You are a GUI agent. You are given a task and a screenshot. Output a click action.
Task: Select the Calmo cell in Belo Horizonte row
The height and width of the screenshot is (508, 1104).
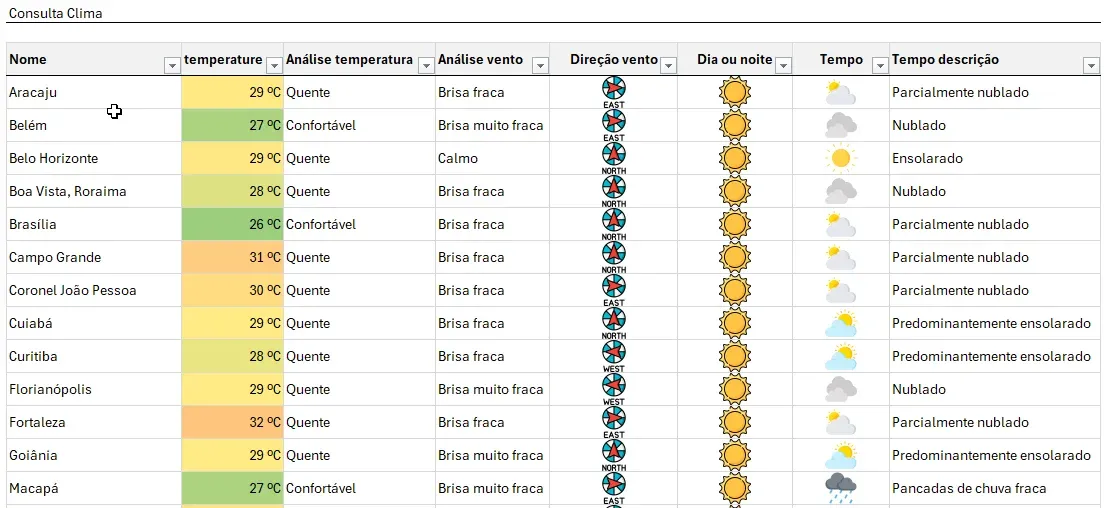coord(492,158)
